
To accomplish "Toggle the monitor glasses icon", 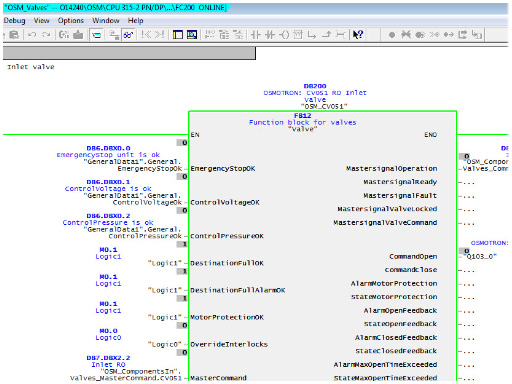I will tap(129, 35).
